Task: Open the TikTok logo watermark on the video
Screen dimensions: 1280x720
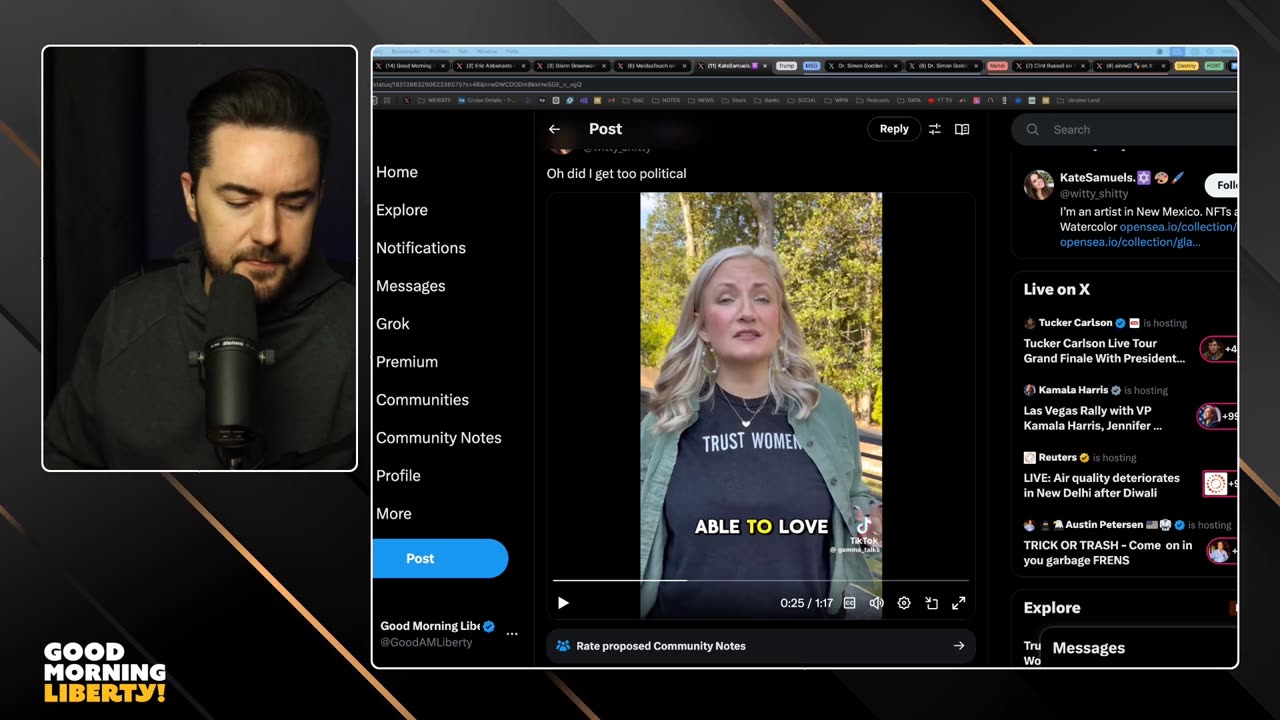Action: click(x=864, y=525)
